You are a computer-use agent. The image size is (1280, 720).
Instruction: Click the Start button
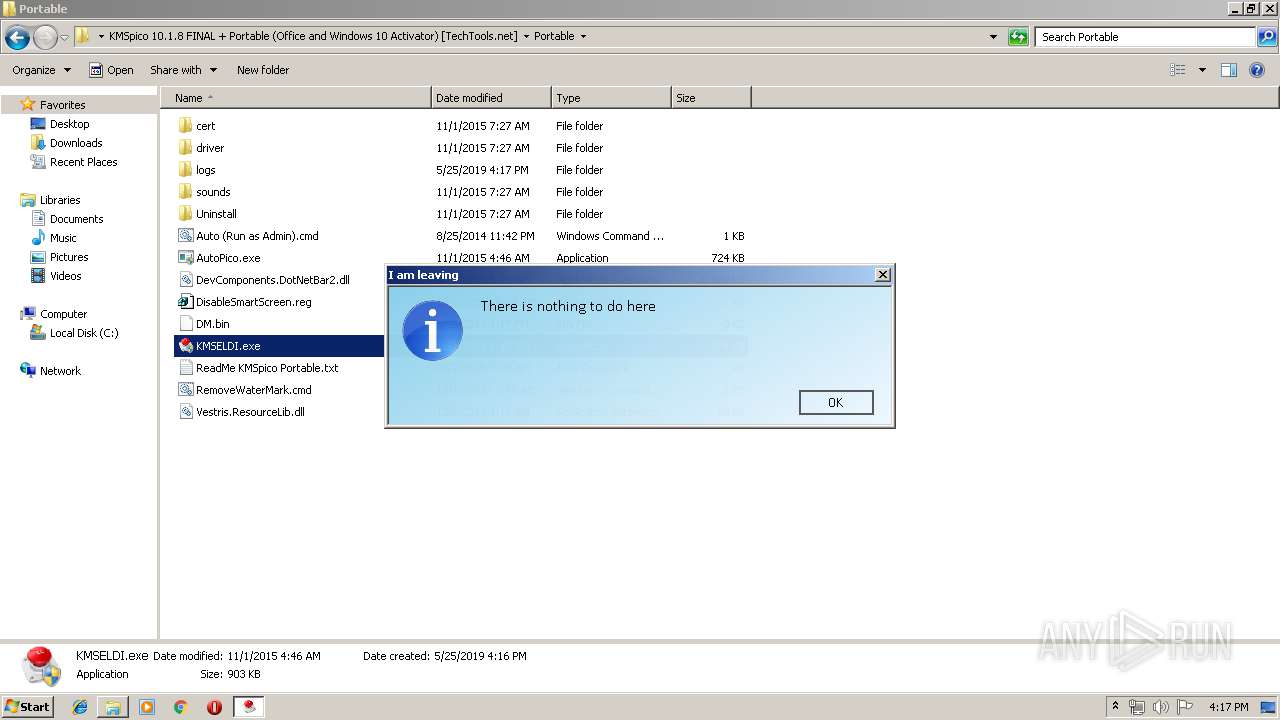point(28,707)
